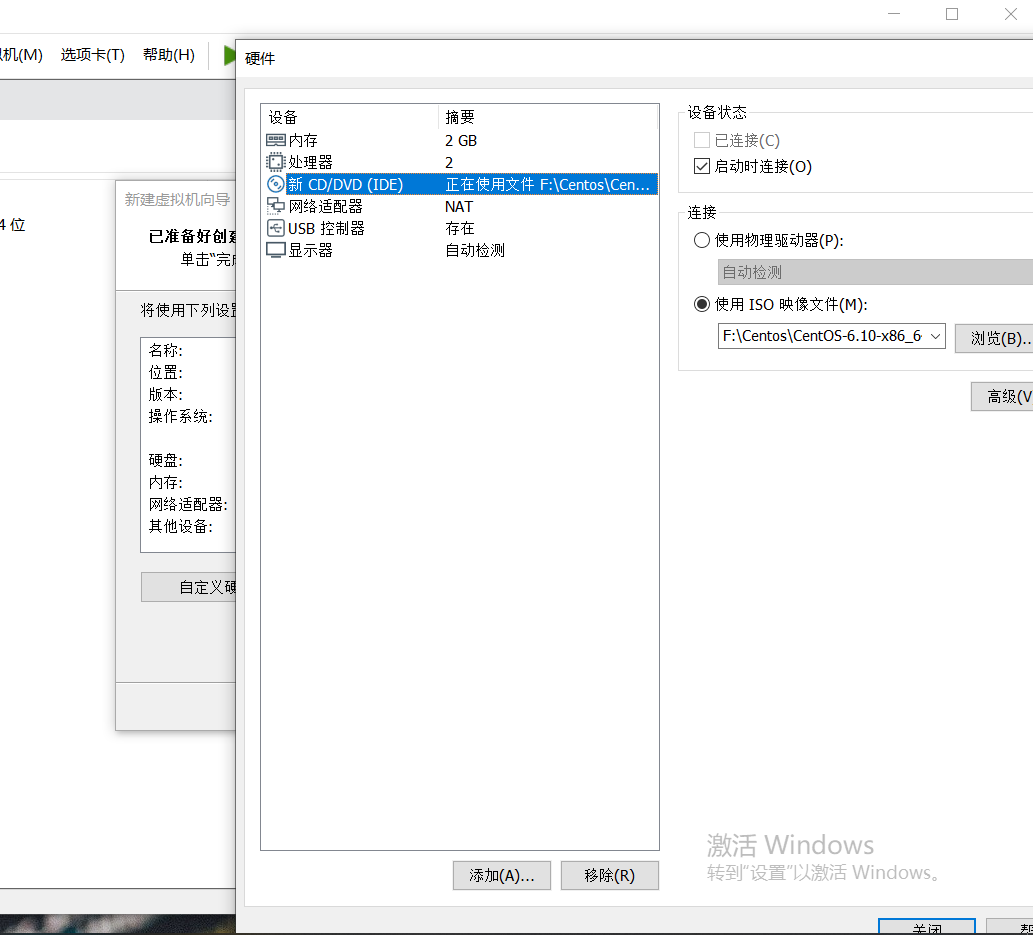
Task: Click the 移除(R) button
Action: (x=609, y=875)
